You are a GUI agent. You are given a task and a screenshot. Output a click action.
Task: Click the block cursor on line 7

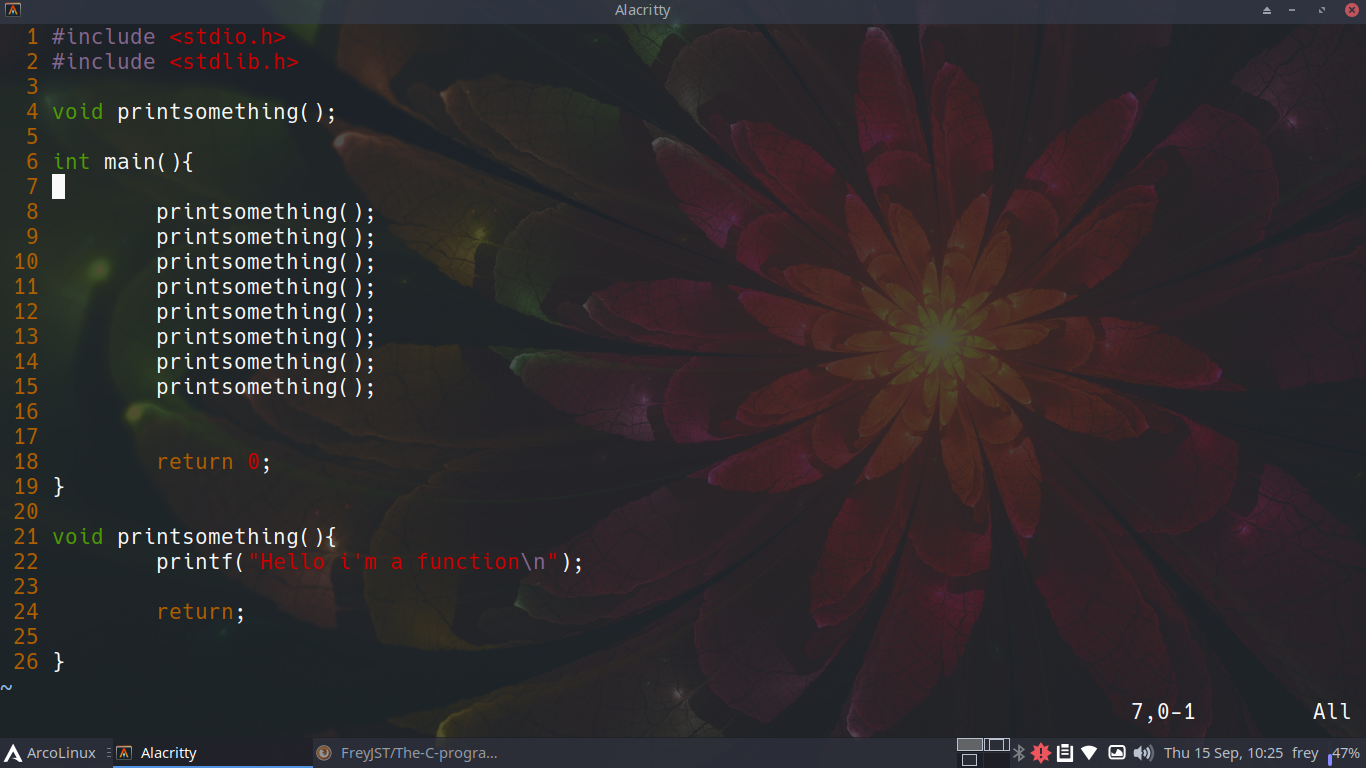[x=58, y=187]
